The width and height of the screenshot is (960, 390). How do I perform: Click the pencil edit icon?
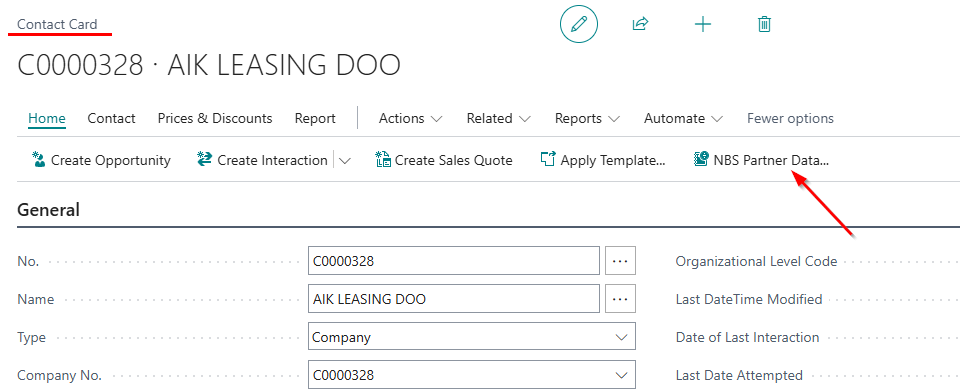tap(579, 24)
